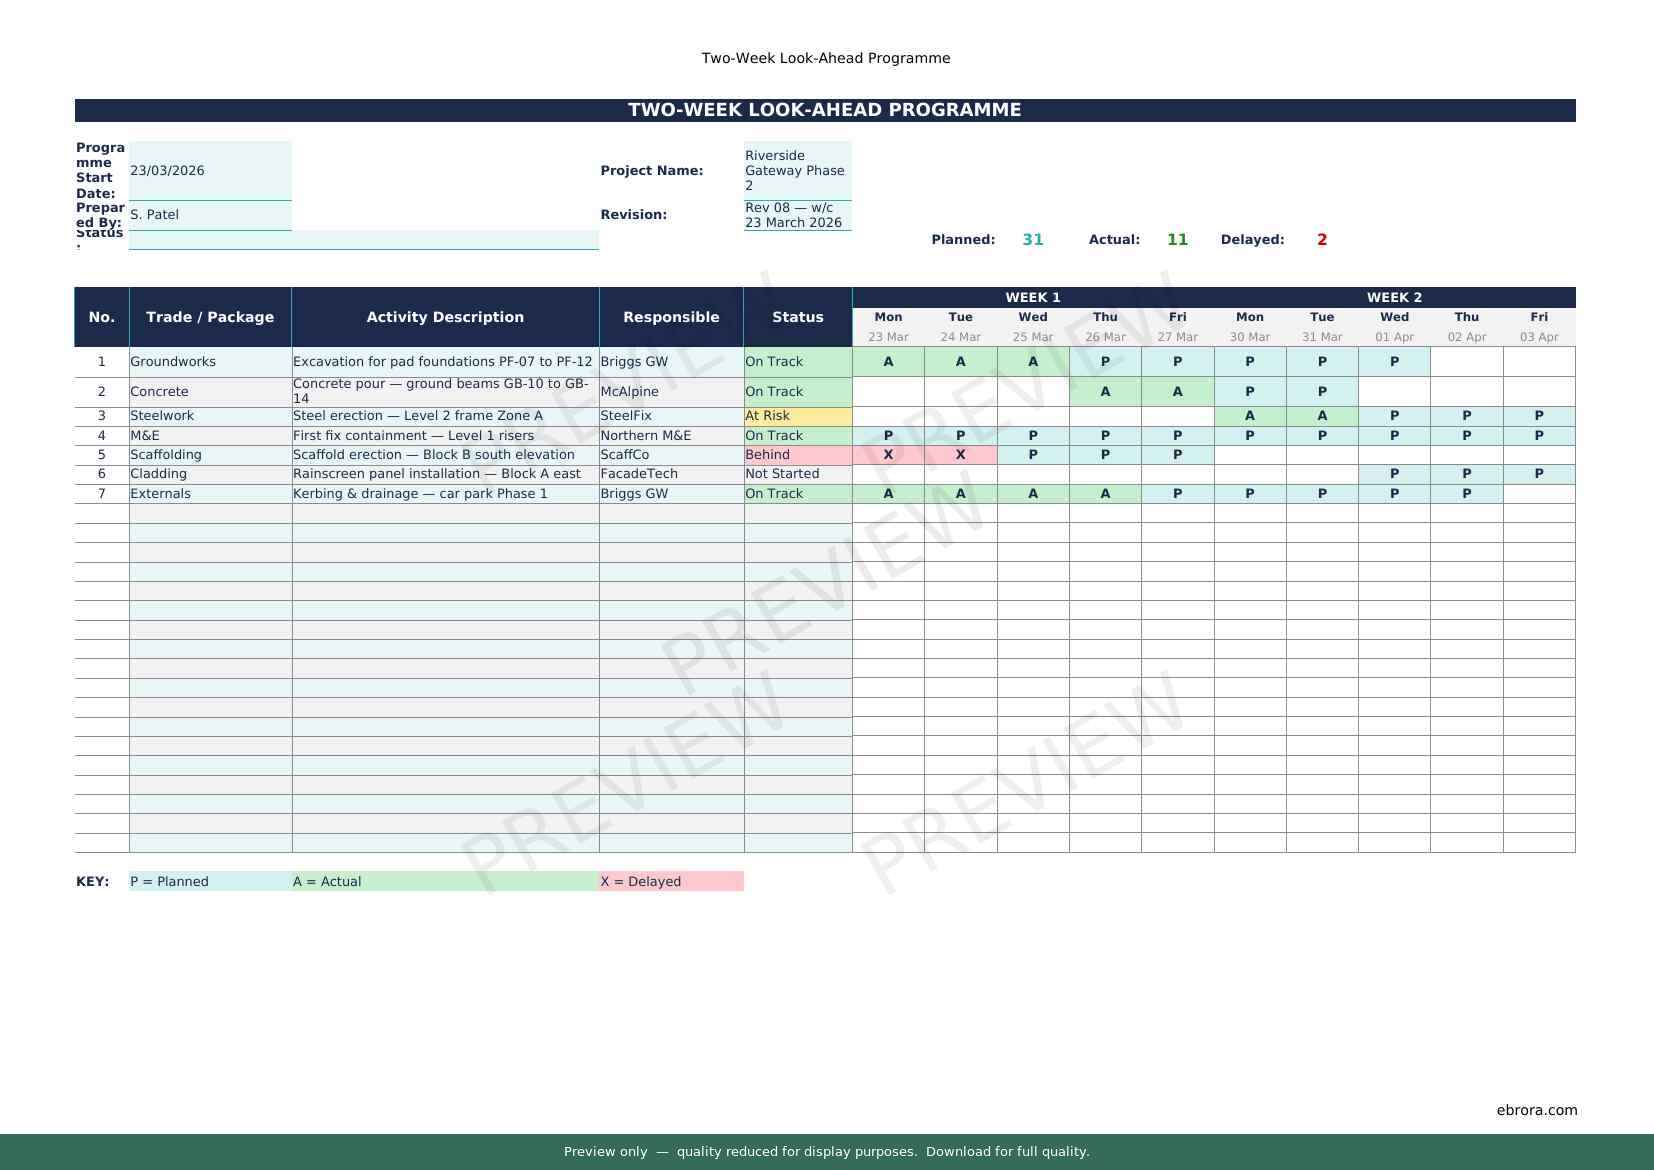Viewport: 1654px width, 1170px height.
Task: Click the Responsible column header
Action: click(671, 317)
